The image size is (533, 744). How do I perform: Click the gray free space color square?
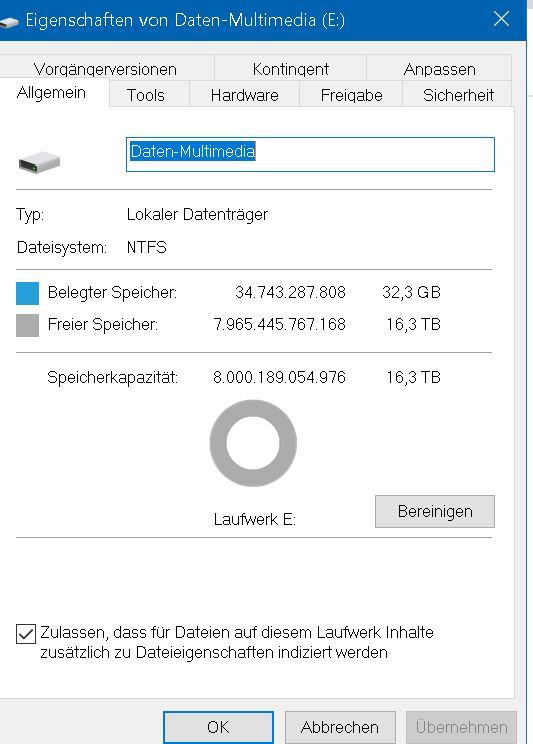(x=28, y=325)
